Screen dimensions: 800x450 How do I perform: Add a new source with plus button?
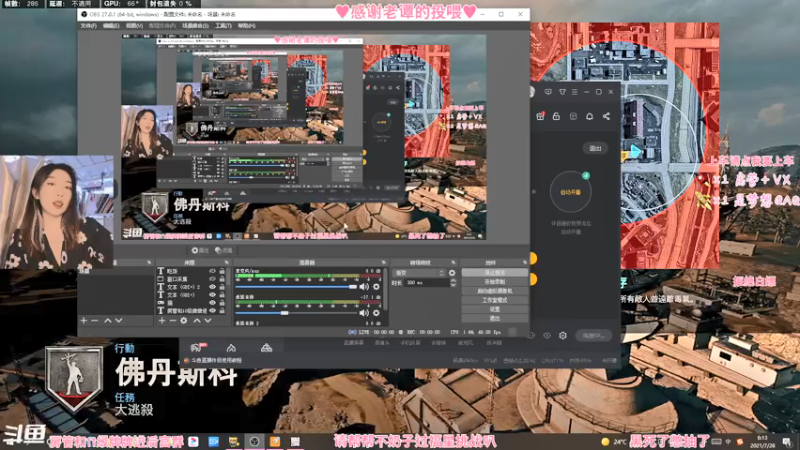(162, 320)
